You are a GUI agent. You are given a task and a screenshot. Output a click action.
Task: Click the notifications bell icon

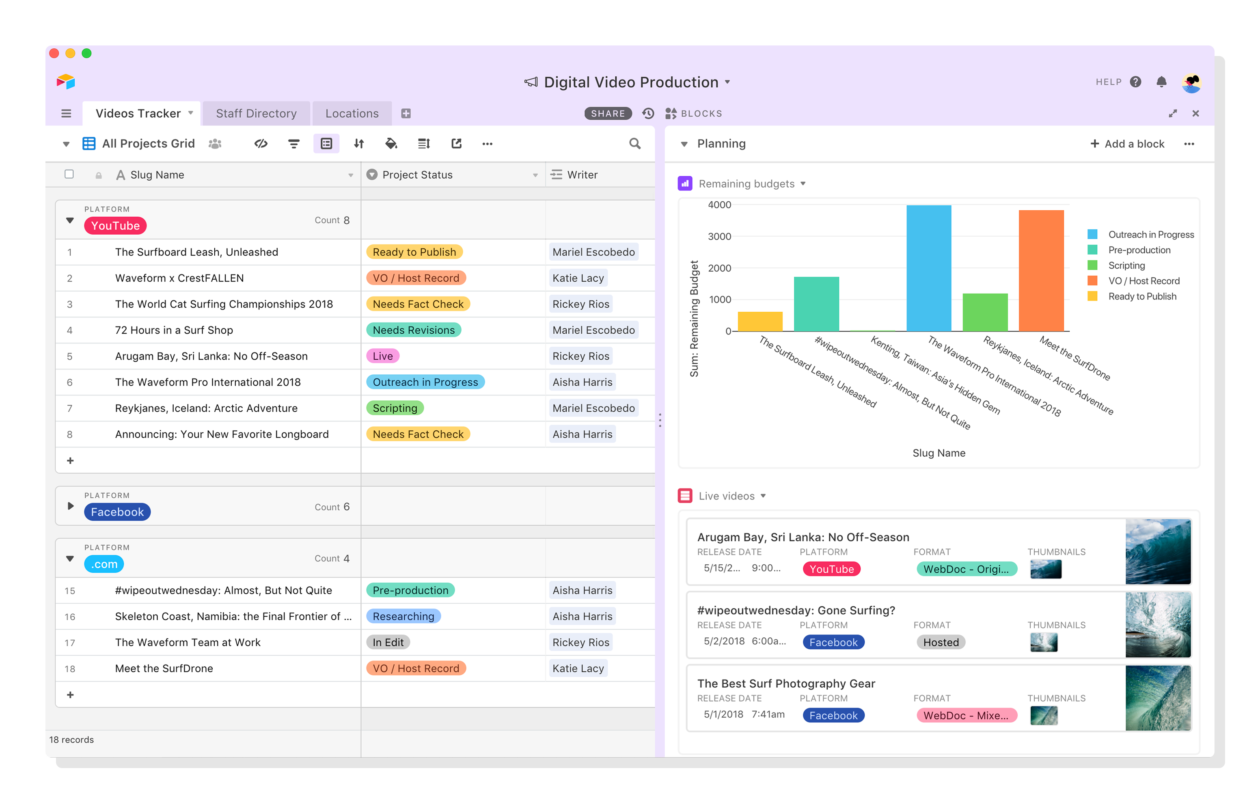click(x=1162, y=82)
